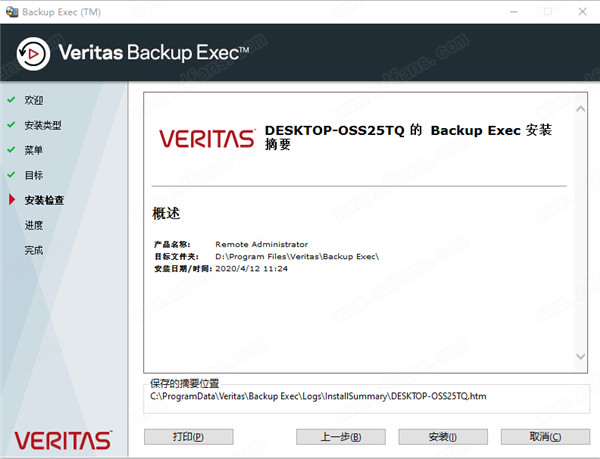Click red arrow marker beside 安装检查

12,199
